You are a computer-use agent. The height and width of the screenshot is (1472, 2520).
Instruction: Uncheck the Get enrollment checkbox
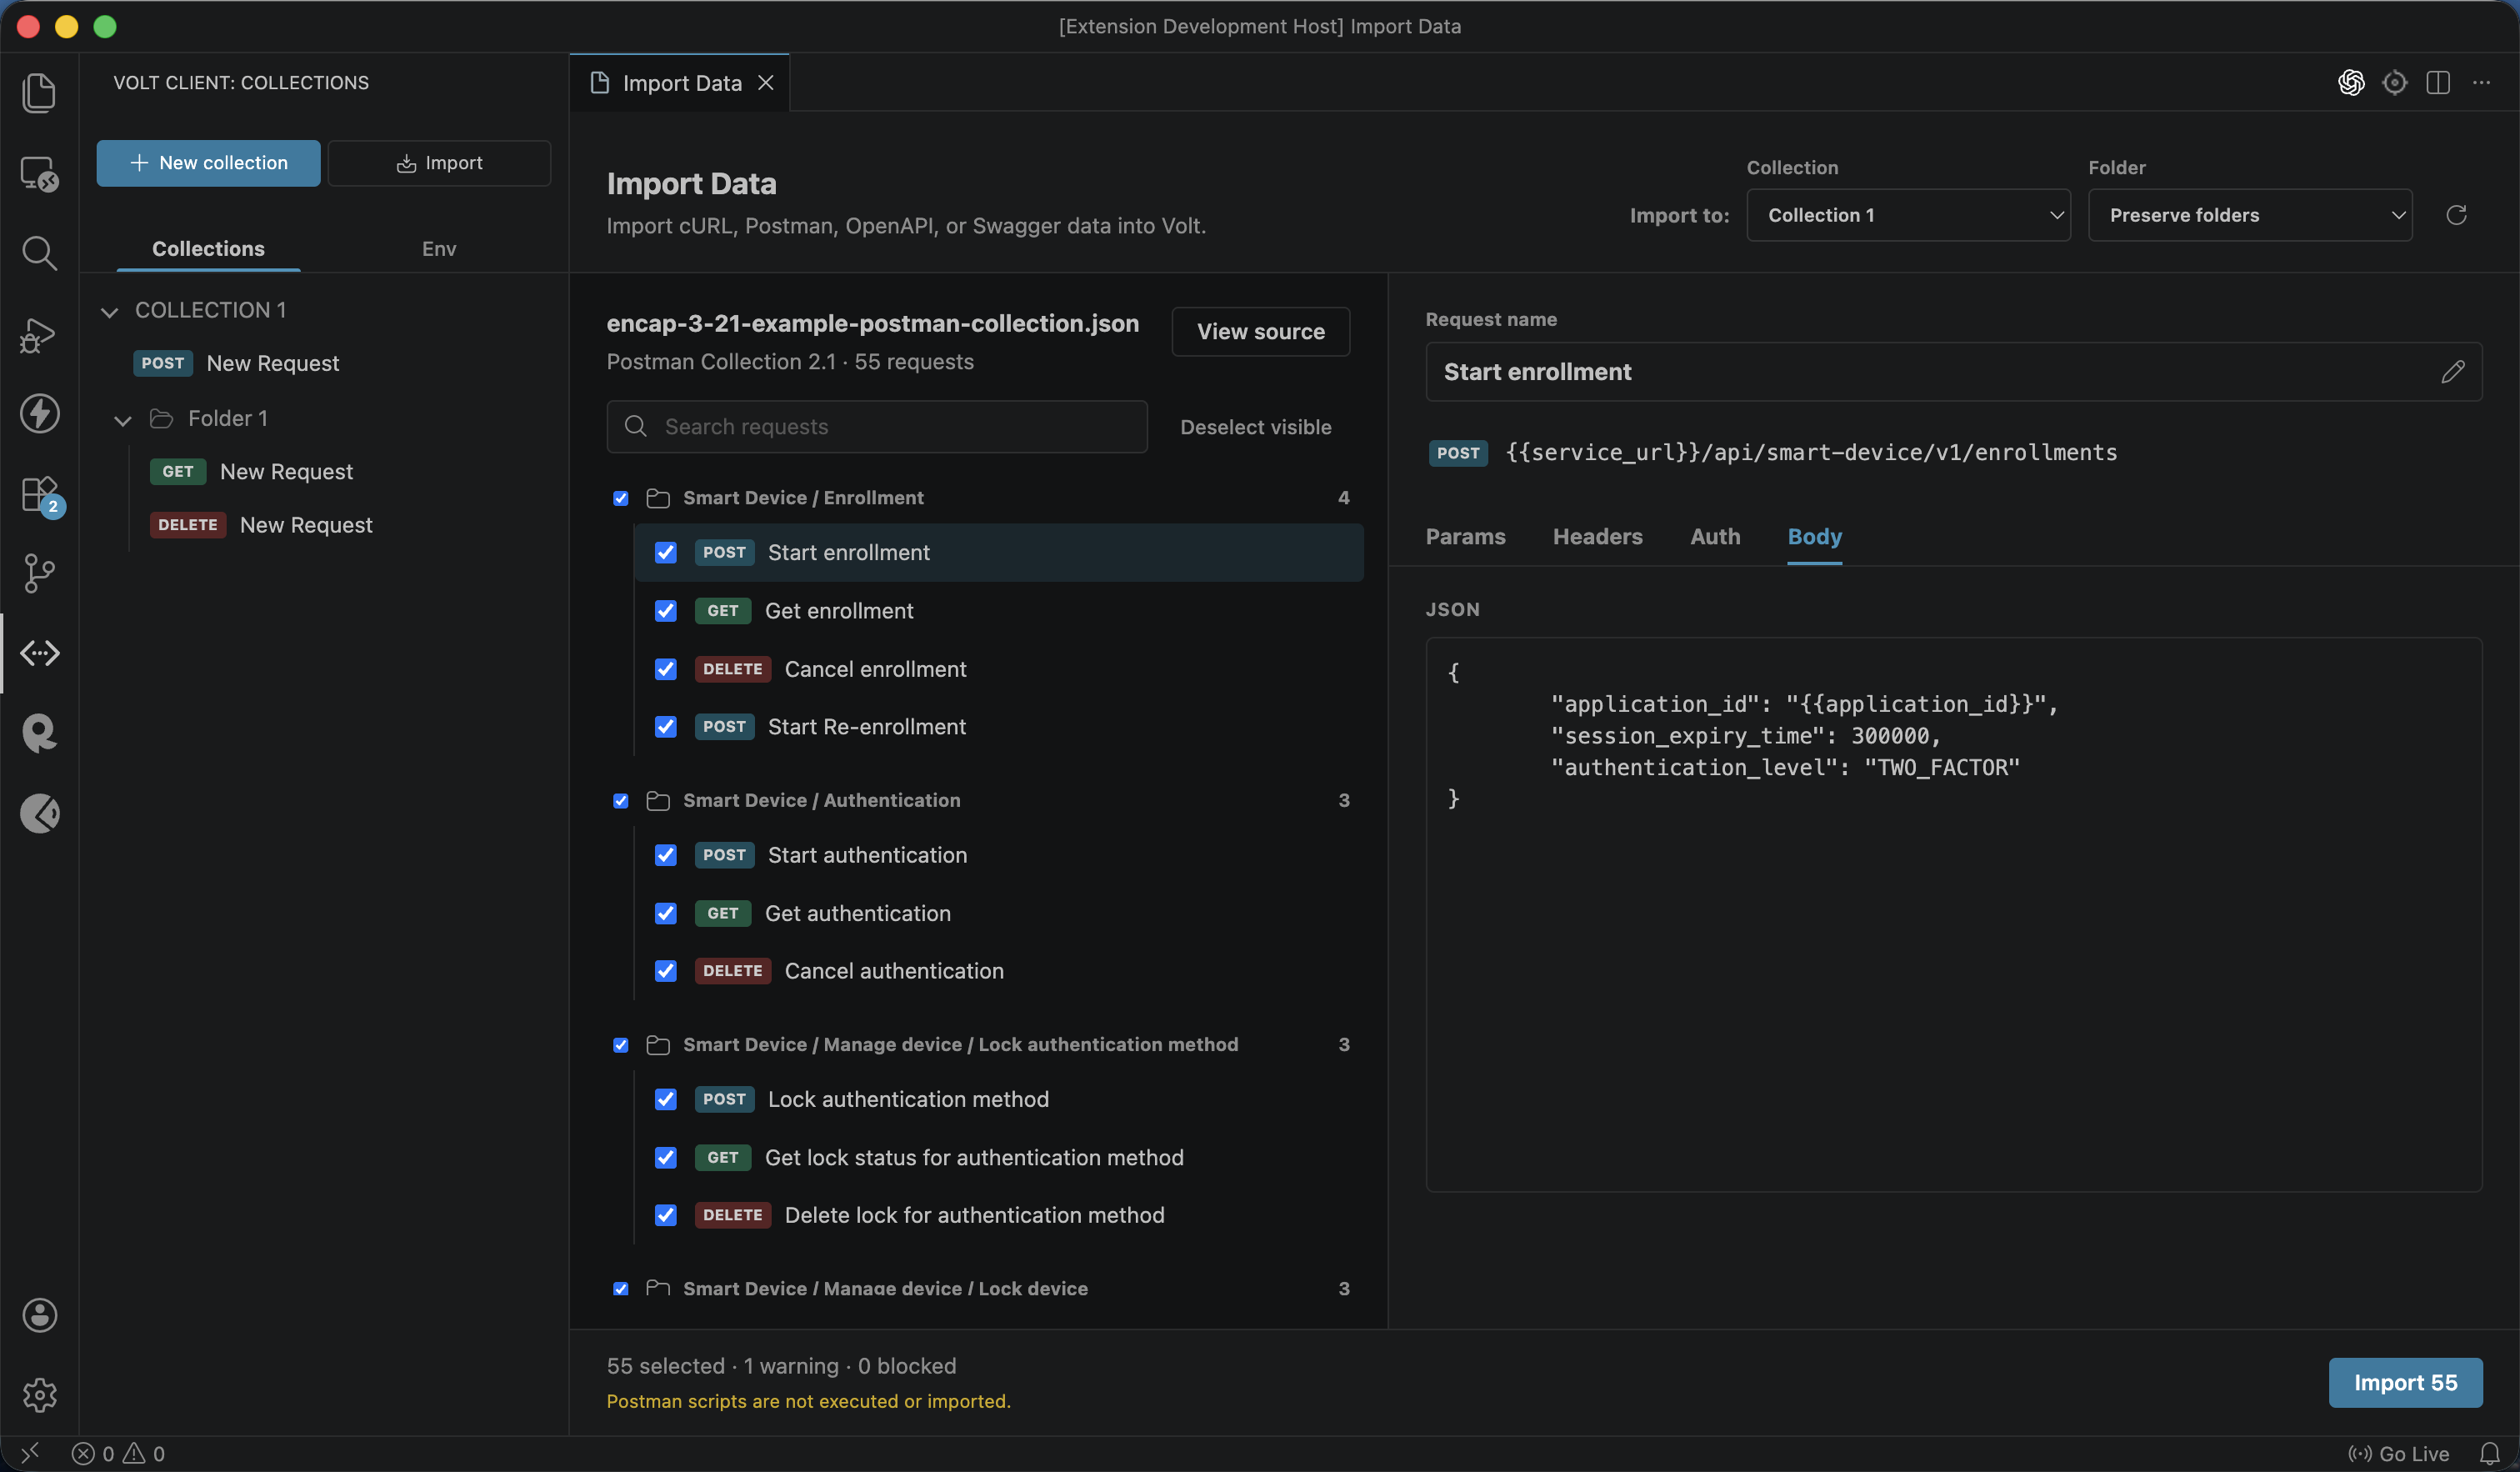click(666, 611)
